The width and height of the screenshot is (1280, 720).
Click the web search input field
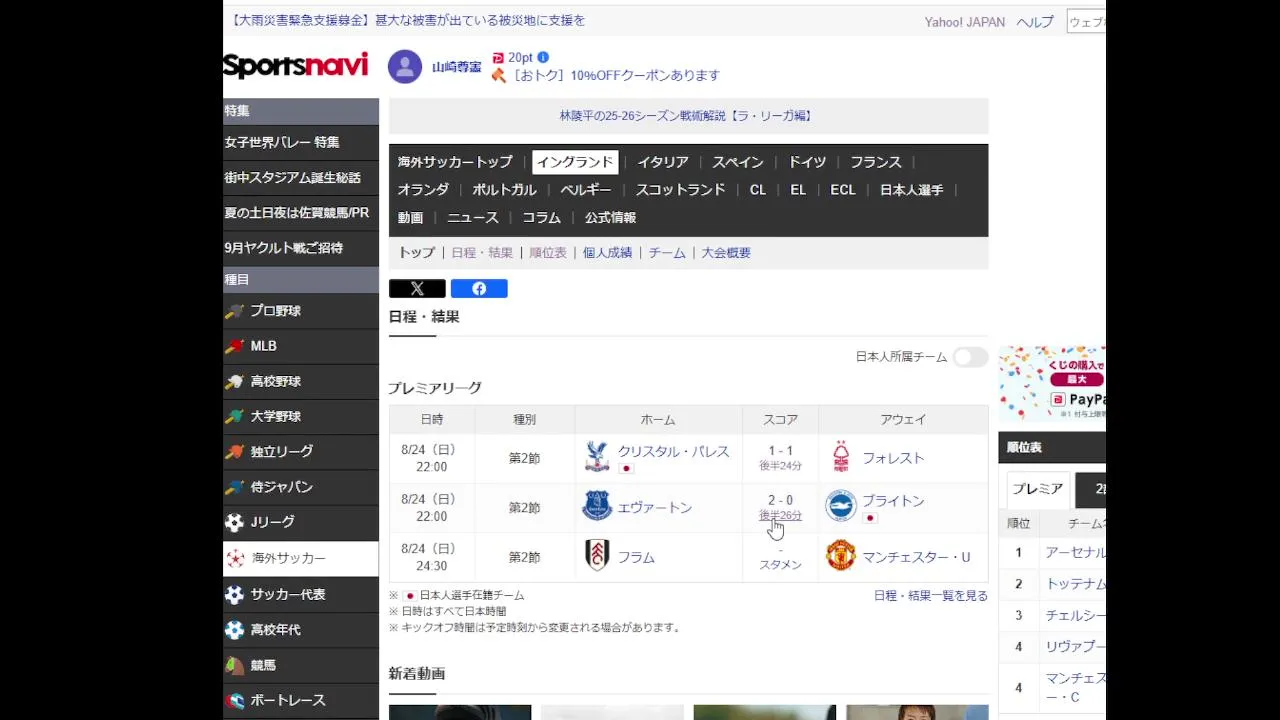1086,22
